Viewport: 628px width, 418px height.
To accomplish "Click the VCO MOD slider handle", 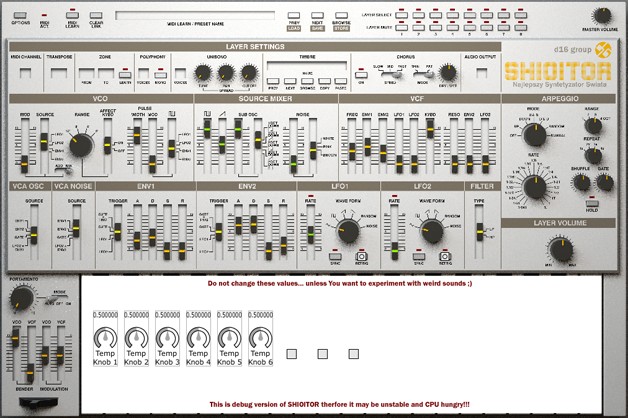I will [24, 164].
